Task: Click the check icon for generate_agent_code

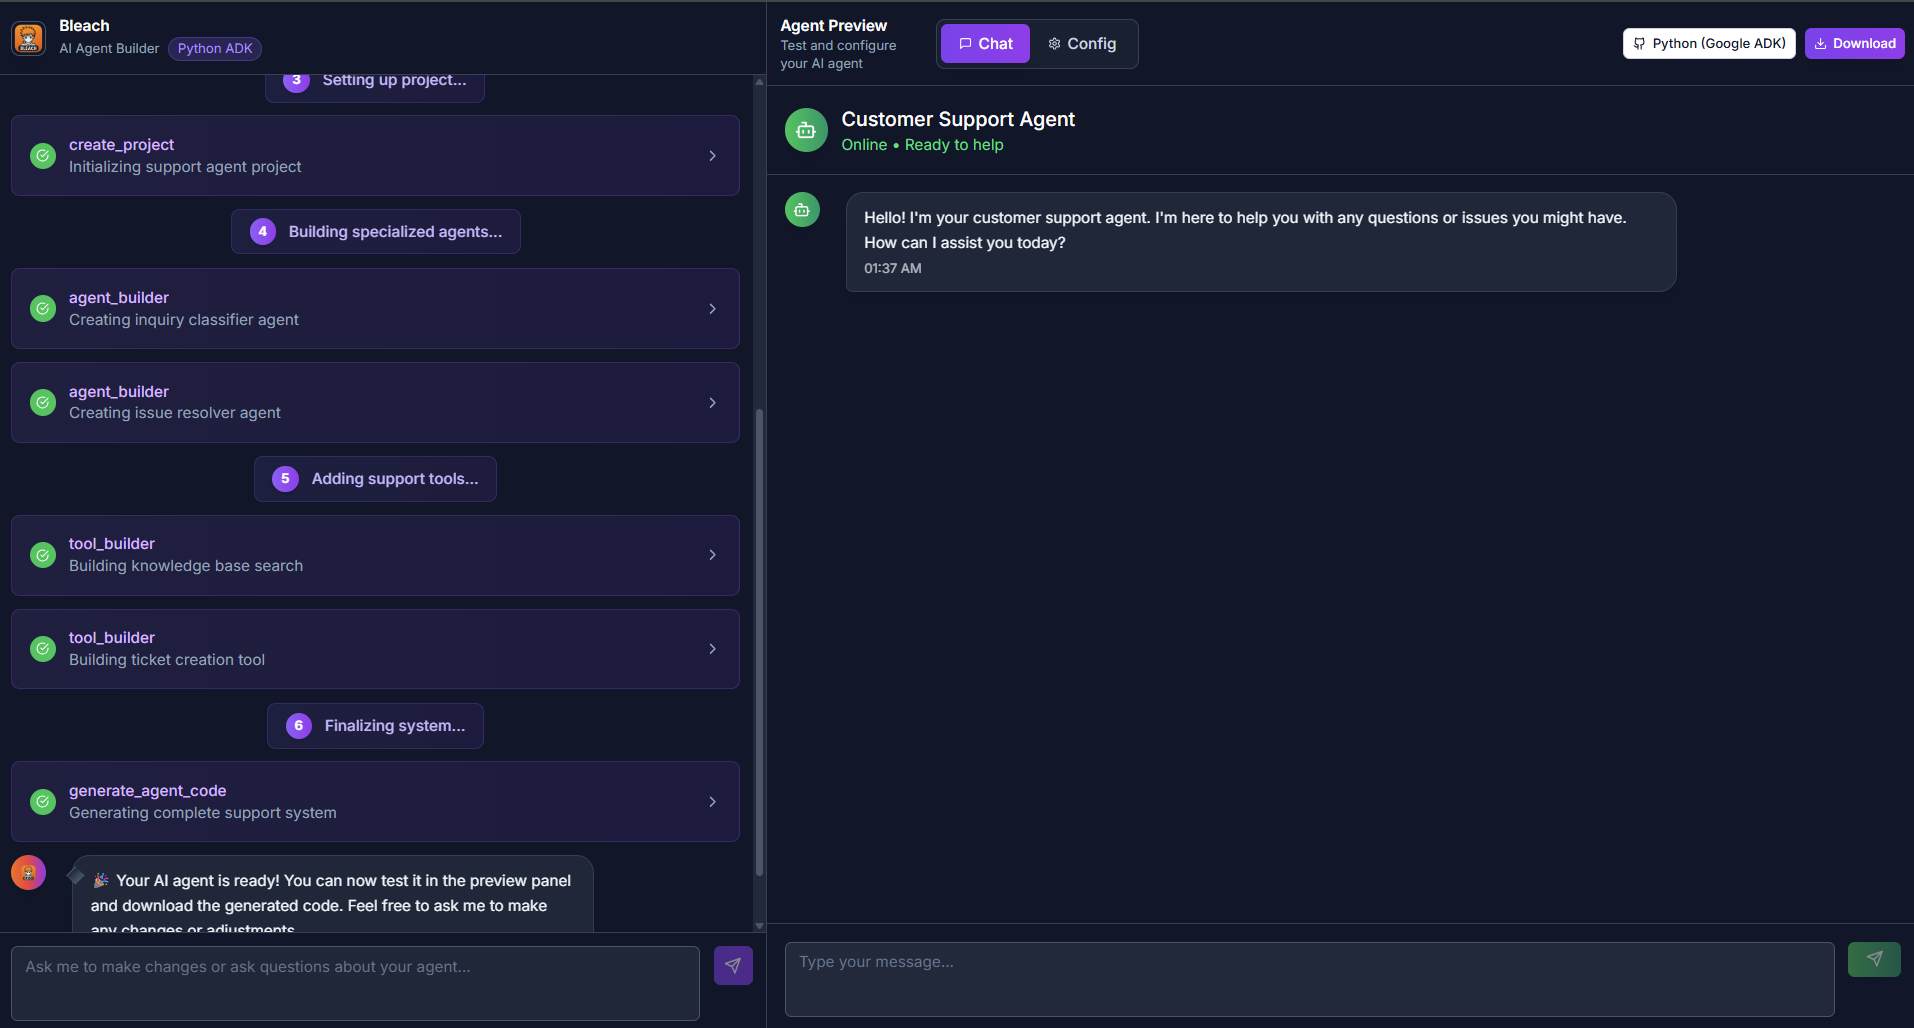Action: coord(43,802)
